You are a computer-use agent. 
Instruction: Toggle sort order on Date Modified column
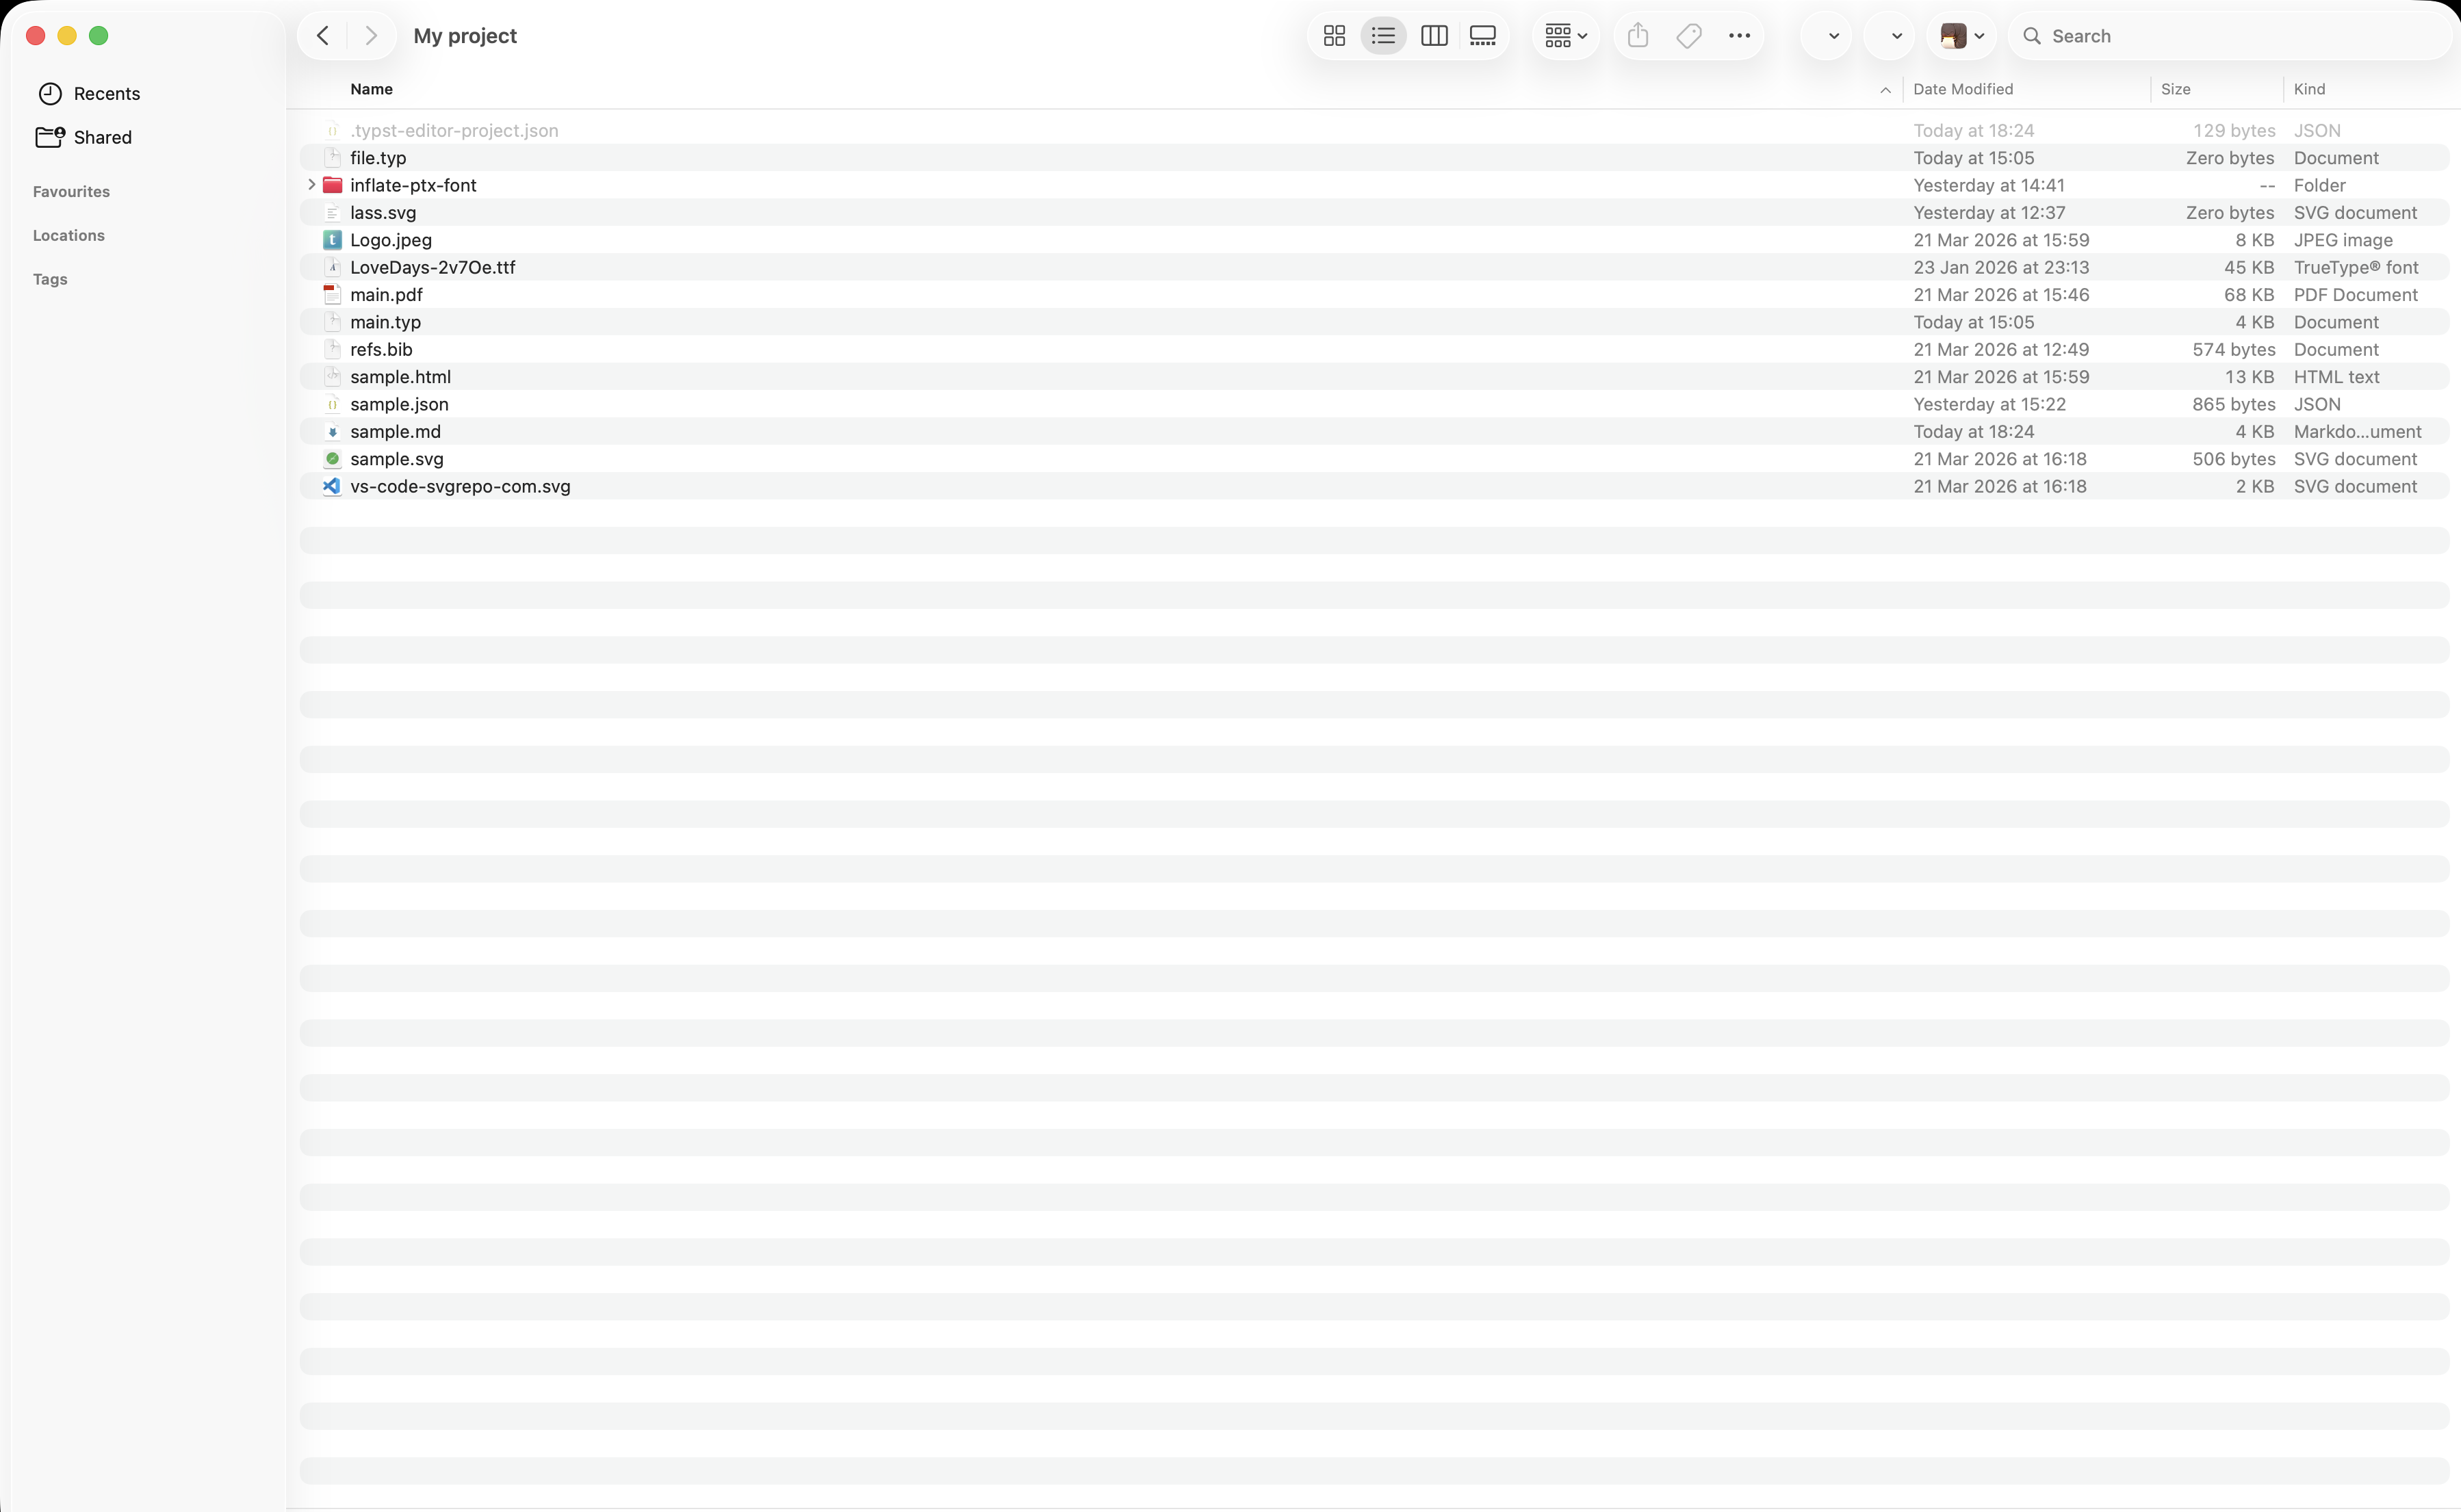[x=1963, y=89]
